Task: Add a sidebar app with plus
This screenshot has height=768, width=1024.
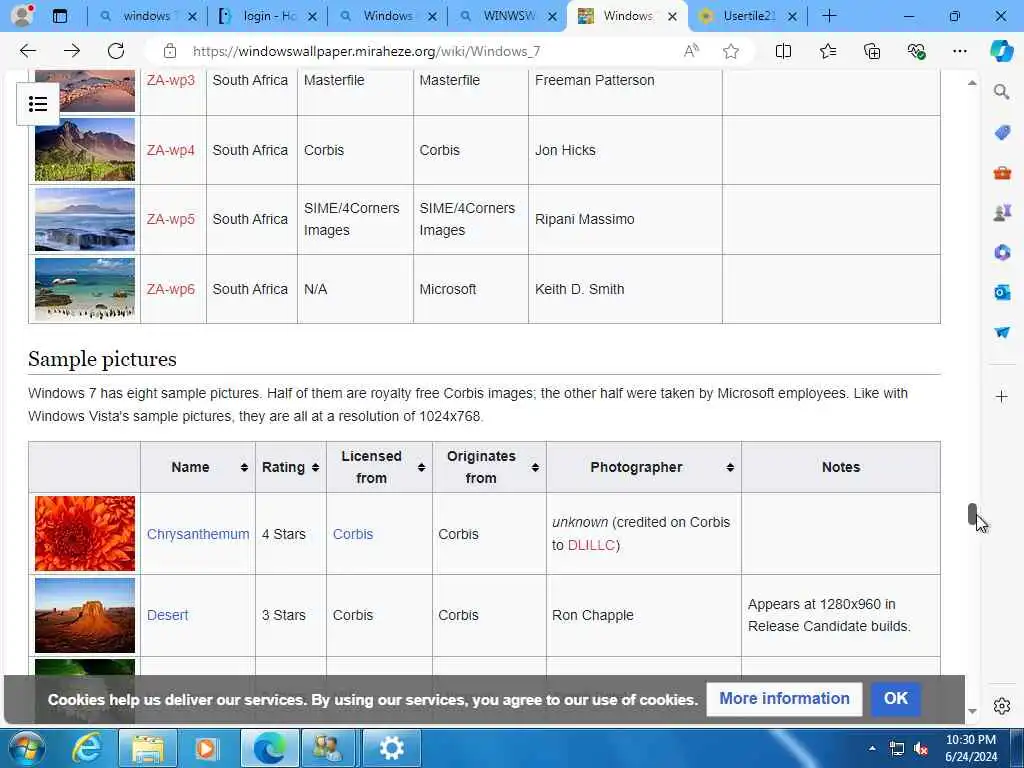Action: pos(1001,396)
